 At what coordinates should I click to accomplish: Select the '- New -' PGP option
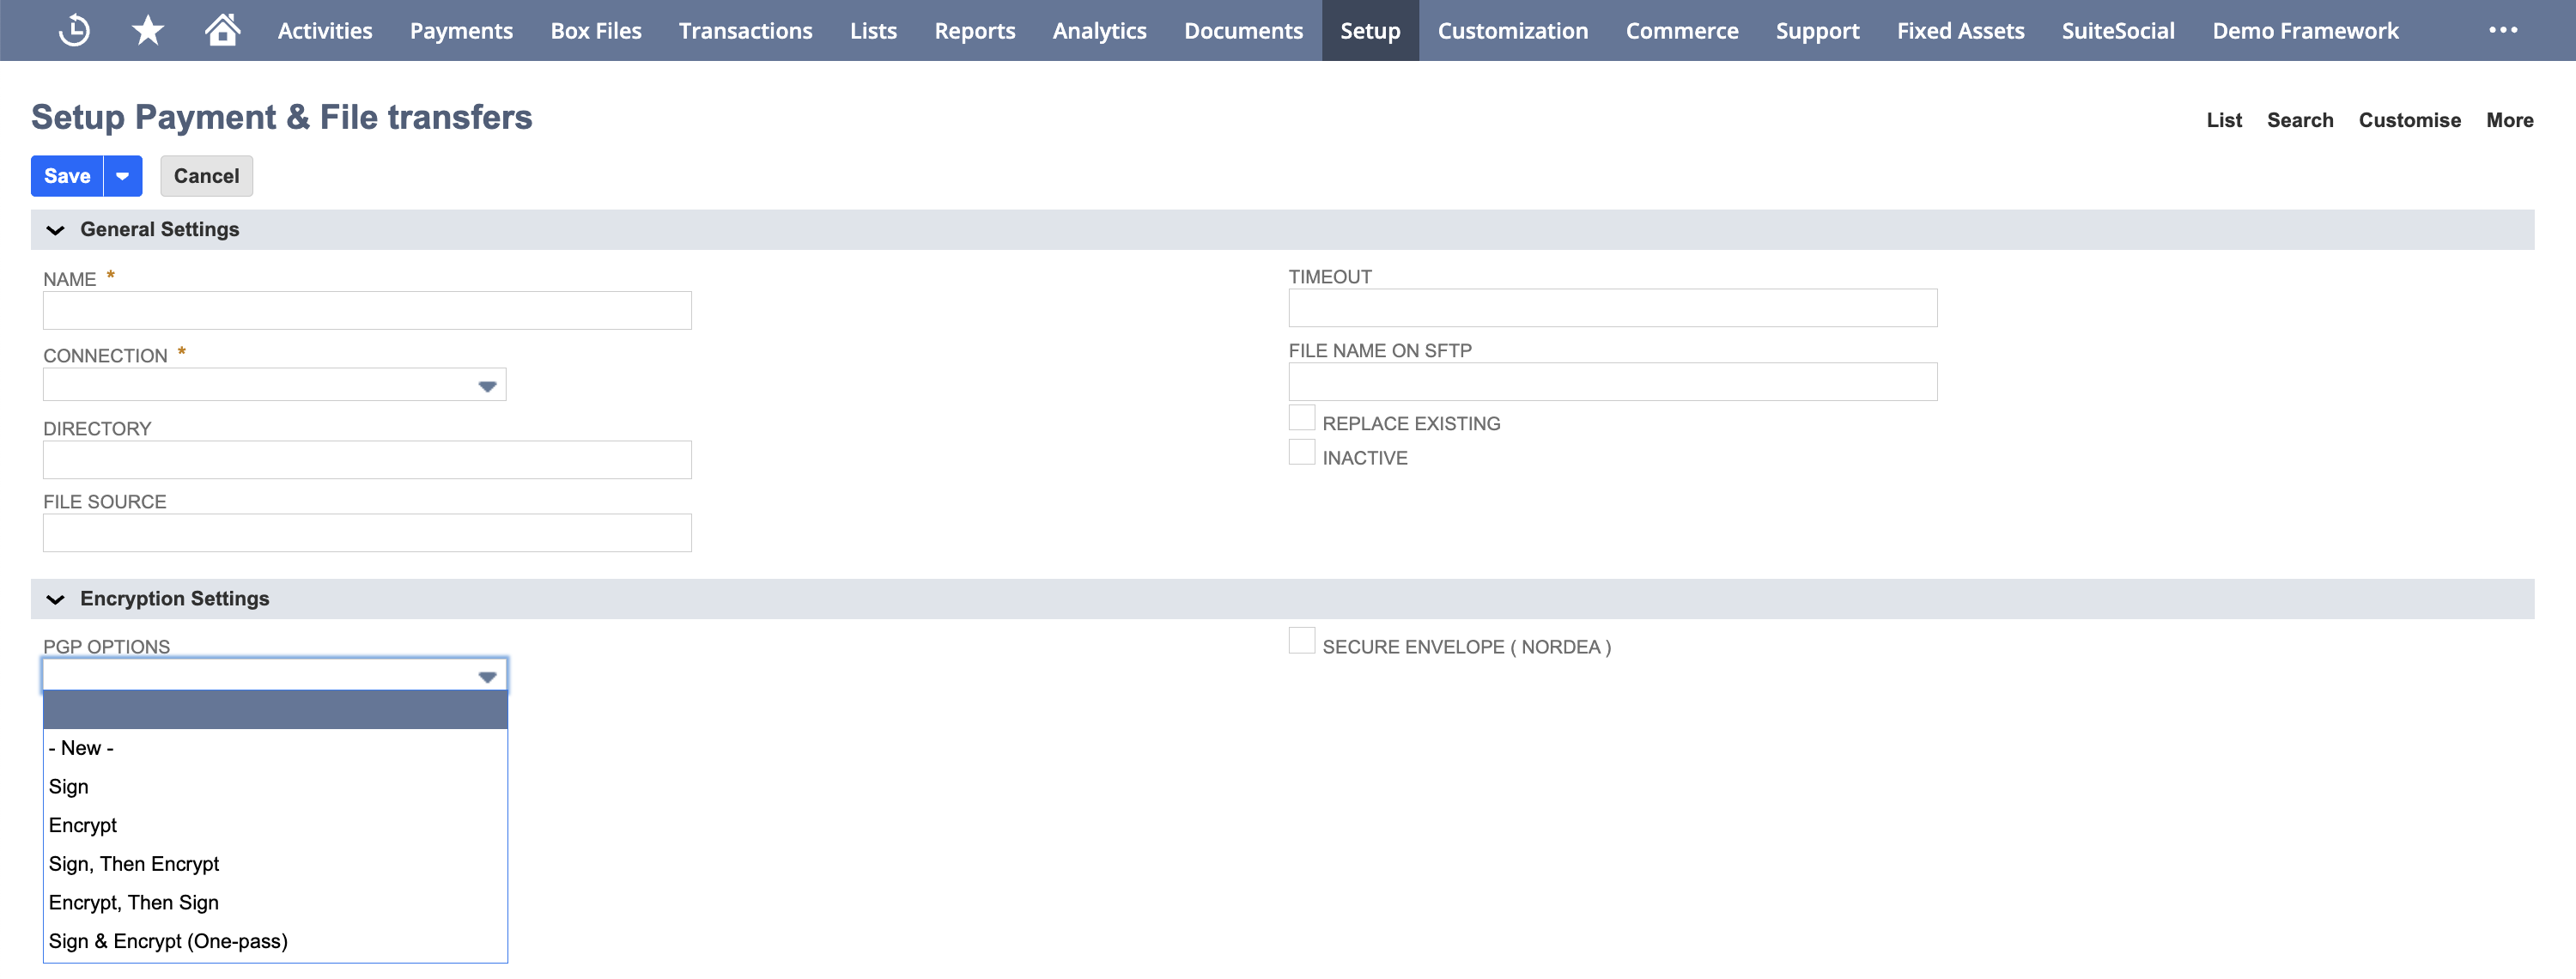click(x=275, y=748)
